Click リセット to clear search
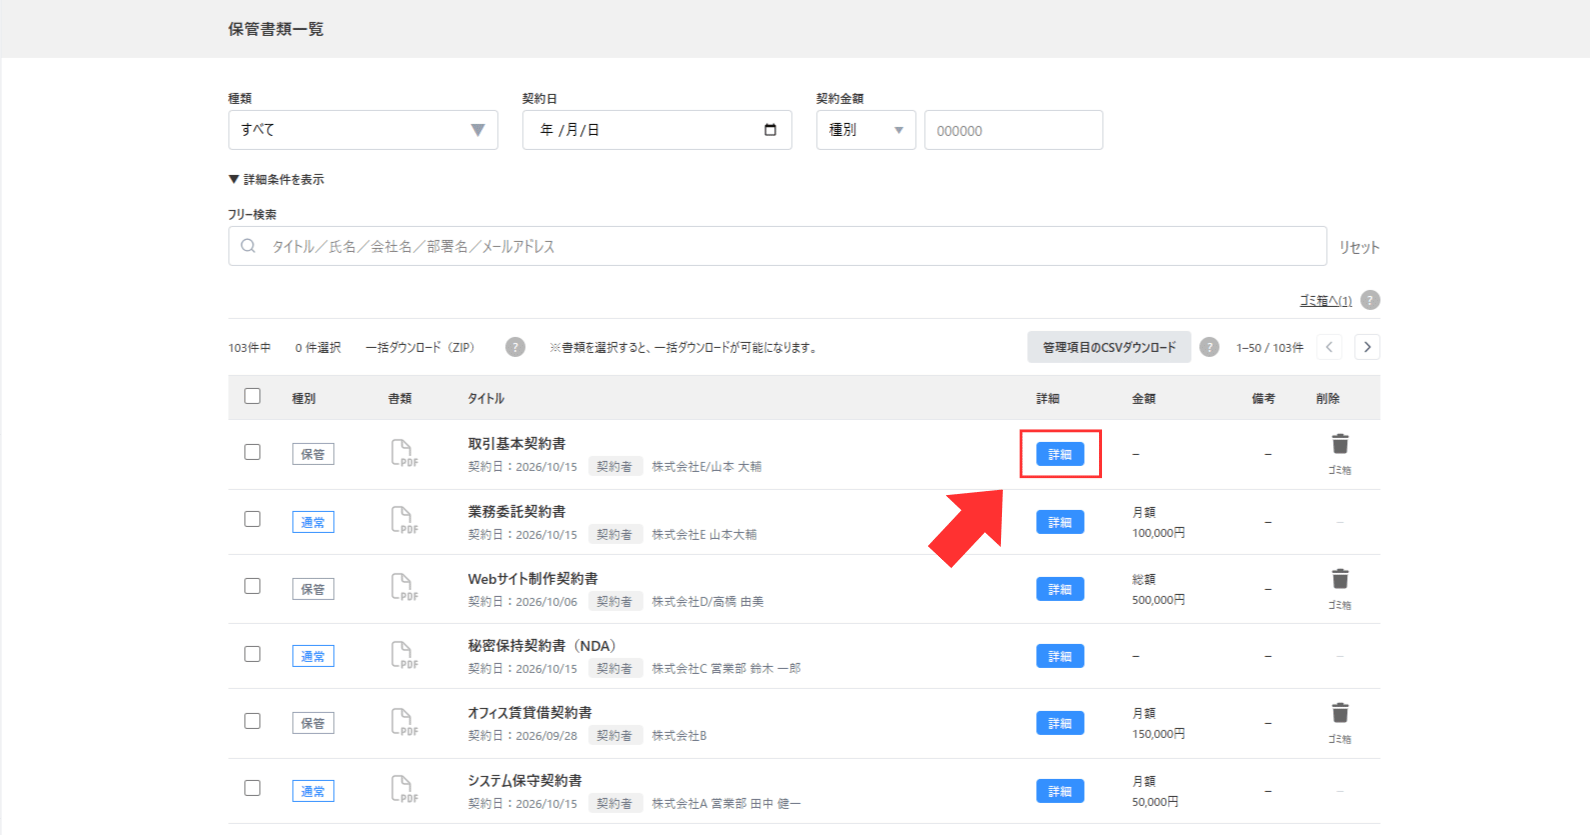This screenshot has width=1590, height=835. coord(1359,247)
